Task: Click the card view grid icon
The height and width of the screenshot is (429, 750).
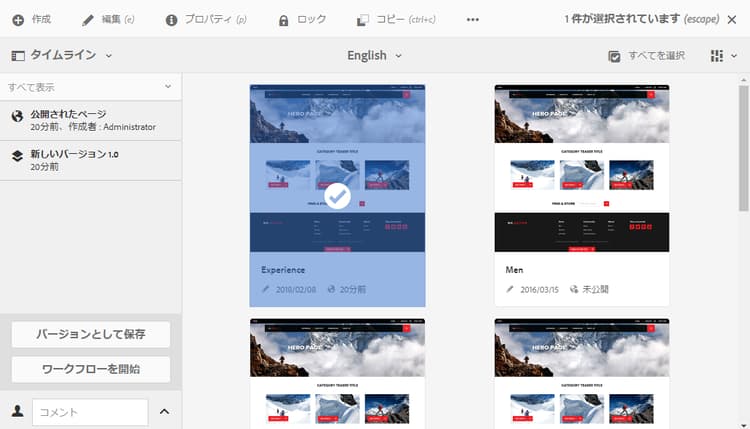Action: (717, 56)
